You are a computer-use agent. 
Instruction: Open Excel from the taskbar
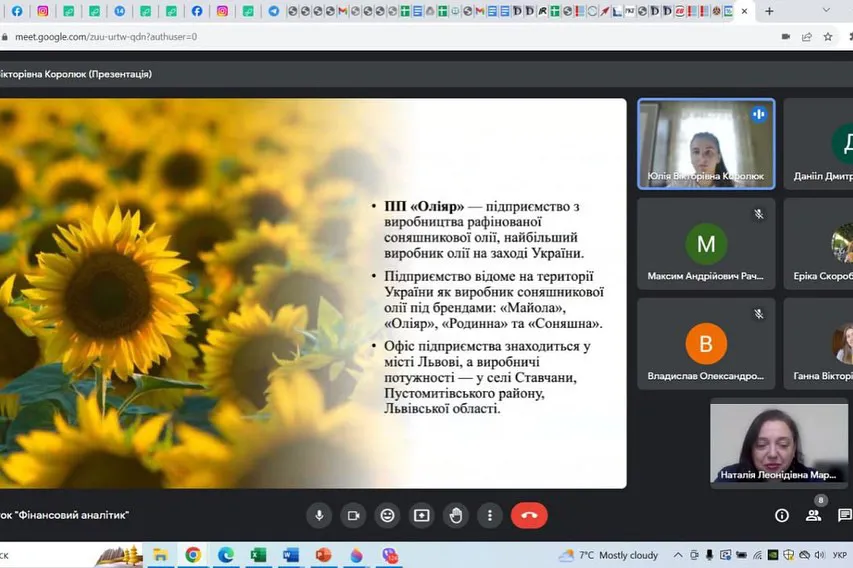tap(258, 555)
